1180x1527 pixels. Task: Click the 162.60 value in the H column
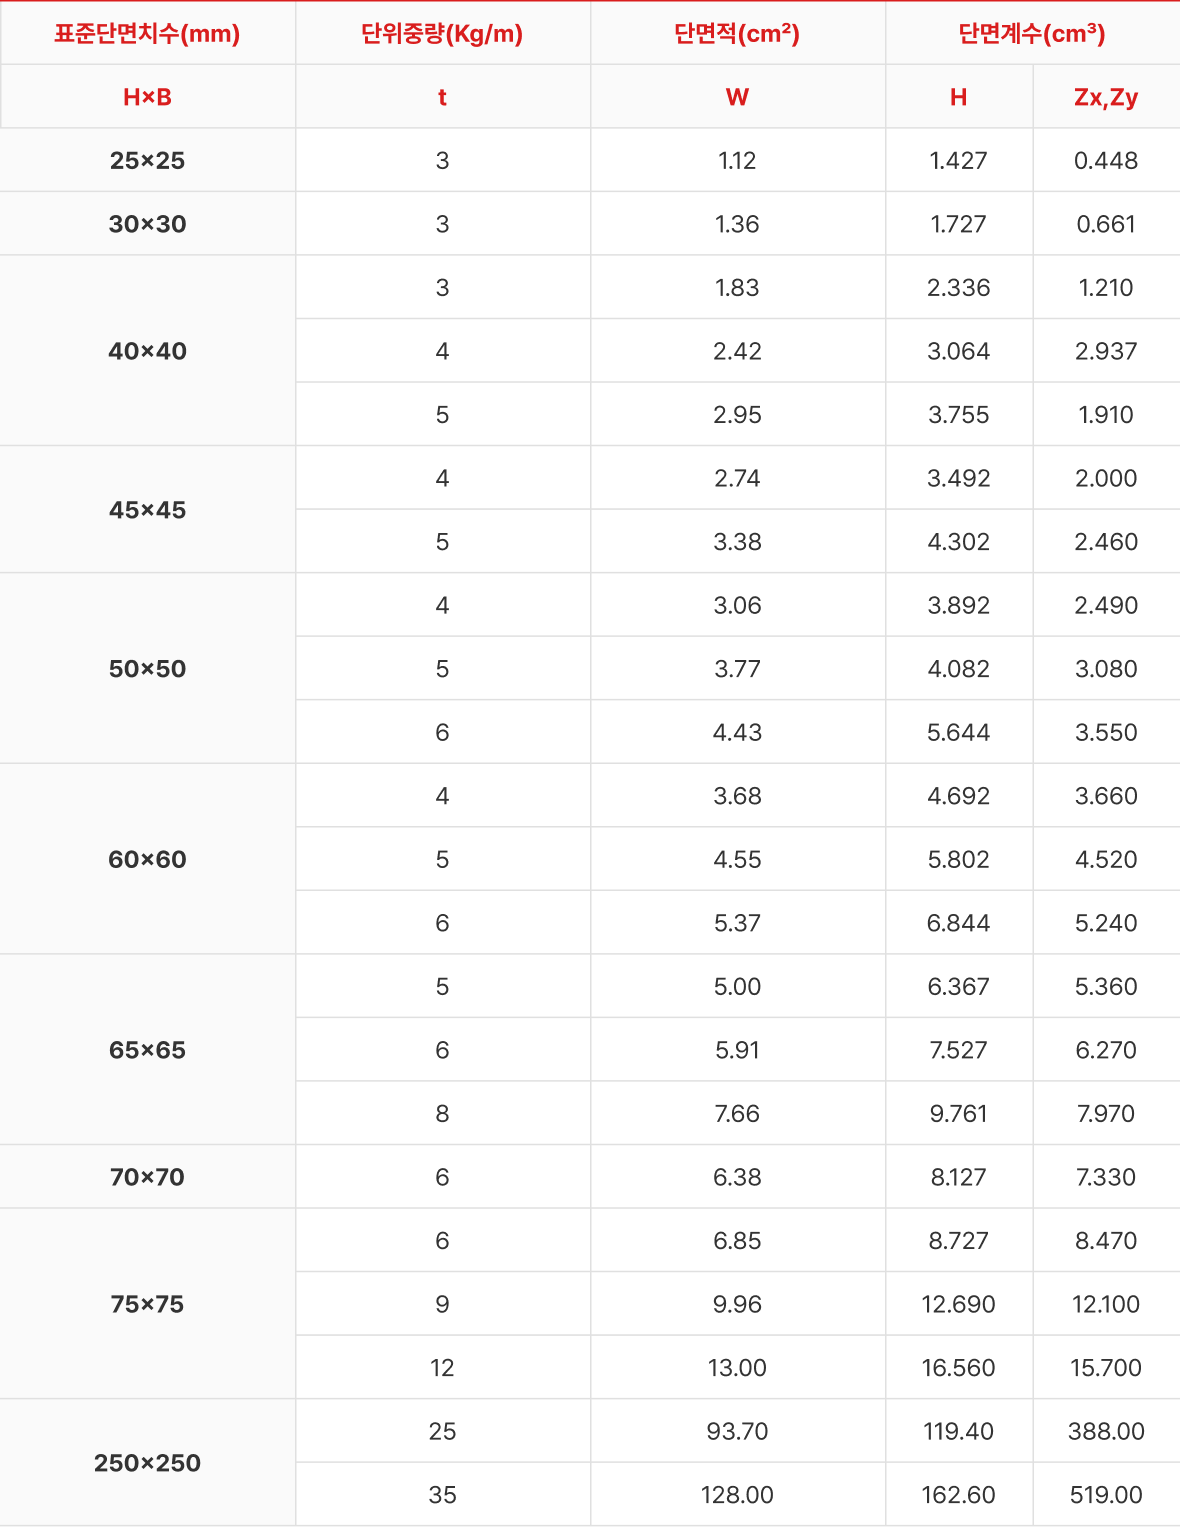[x=959, y=1495]
